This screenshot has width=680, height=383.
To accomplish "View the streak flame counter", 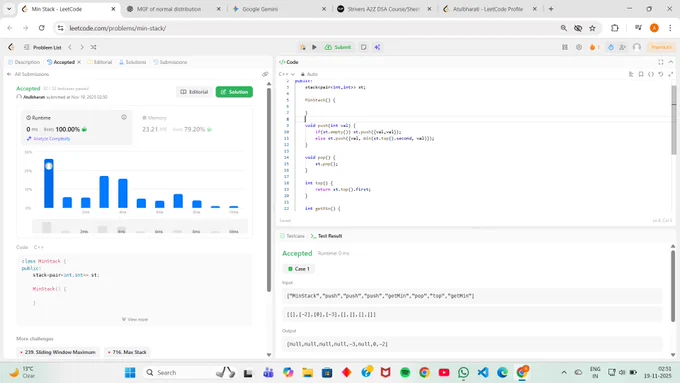I will (x=595, y=47).
